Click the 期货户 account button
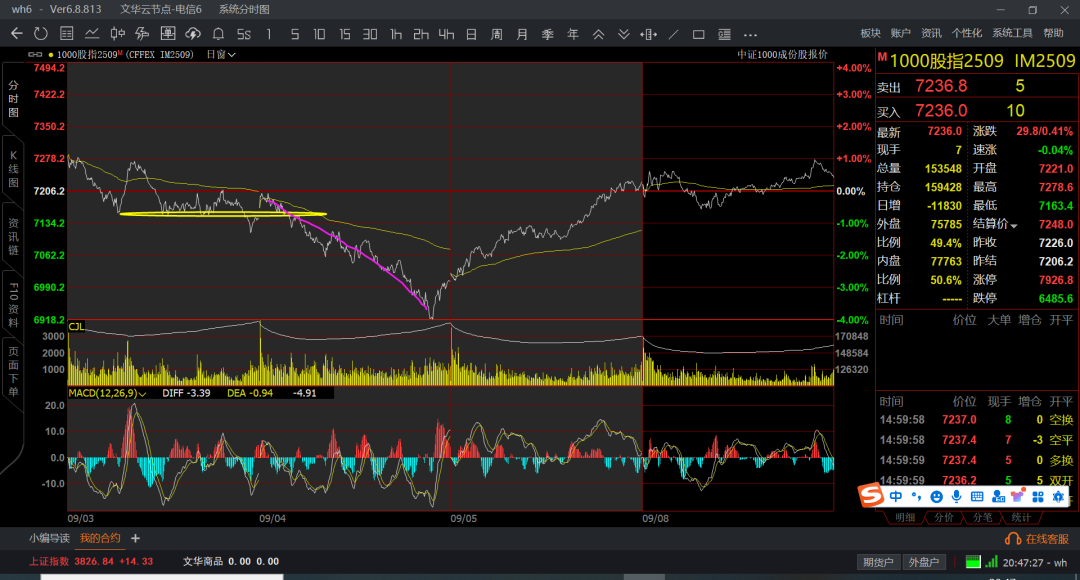The image size is (1080, 580). tap(878, 562)
